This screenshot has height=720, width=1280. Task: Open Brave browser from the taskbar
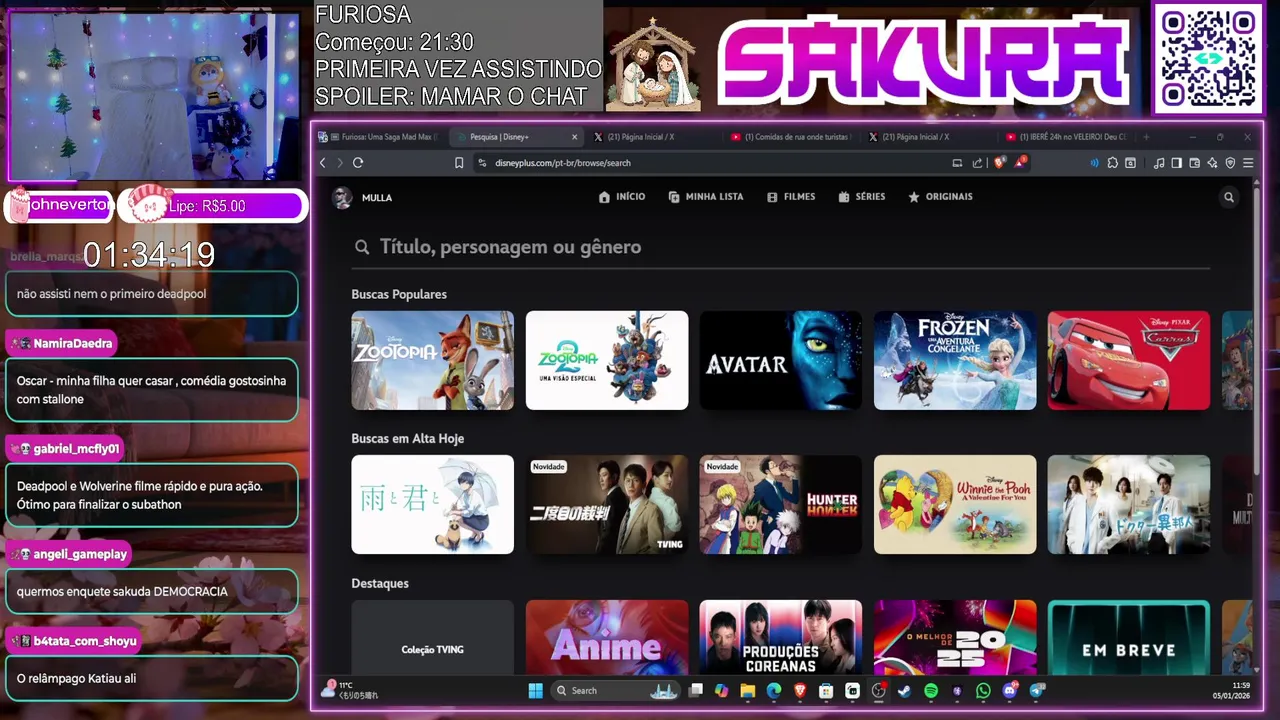coord(799,690)
